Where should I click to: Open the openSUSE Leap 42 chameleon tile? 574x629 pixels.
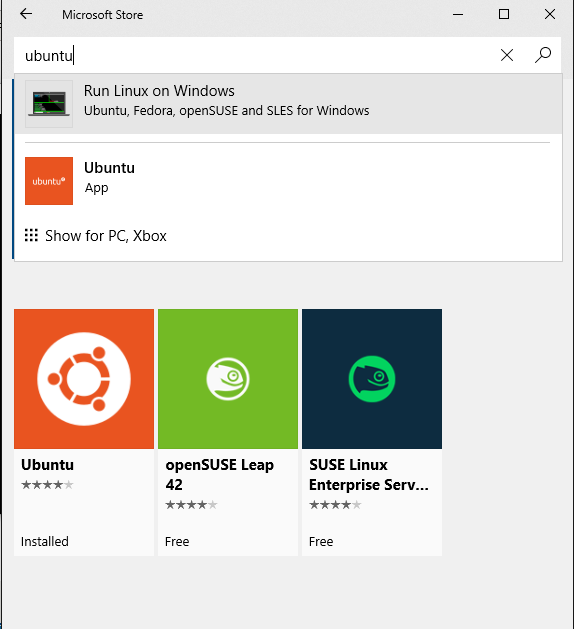pyautogui.click(x=228, y=379)
